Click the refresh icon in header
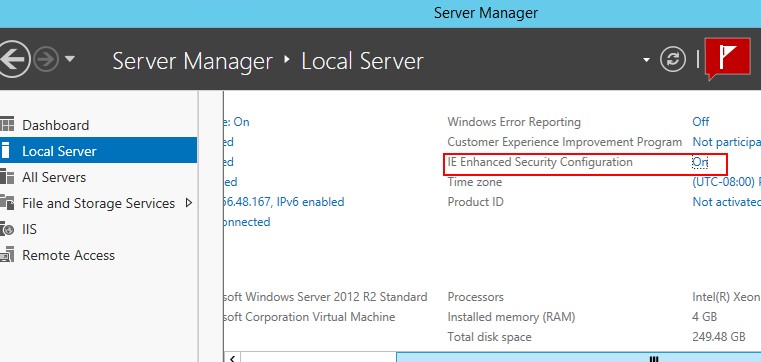The image size is (761, 362). pos(673,60)
